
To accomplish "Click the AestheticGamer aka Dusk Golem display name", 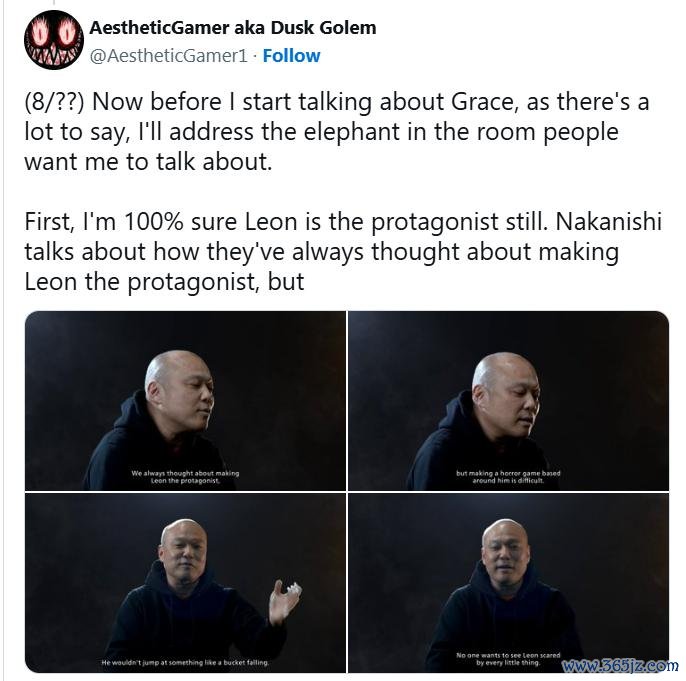I will tap(233, 28).
